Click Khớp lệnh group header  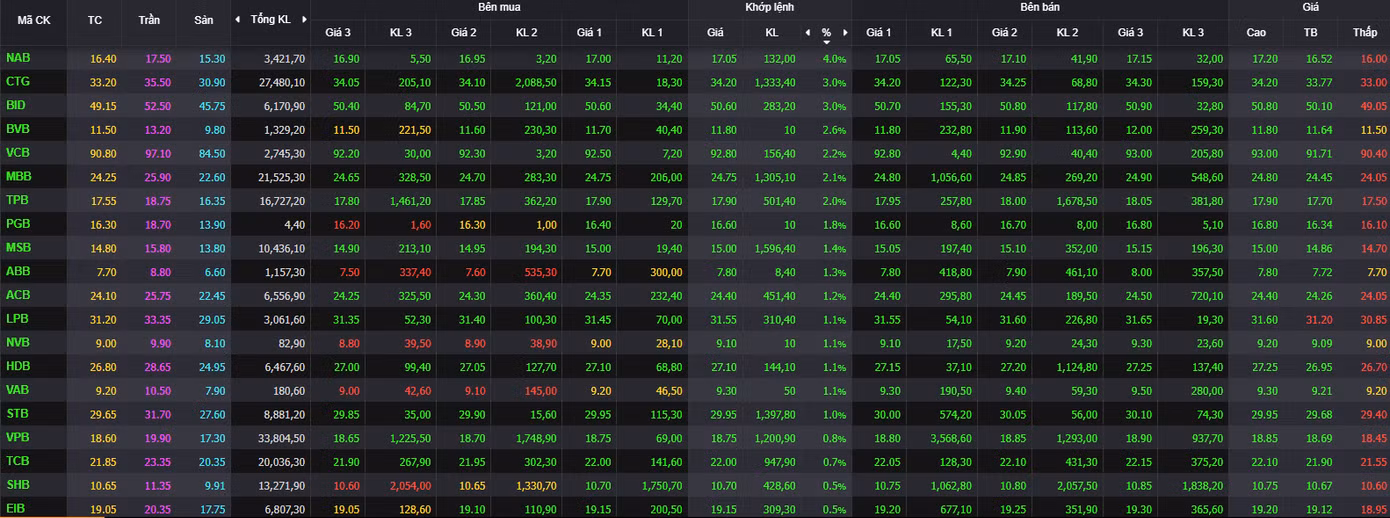770,7
